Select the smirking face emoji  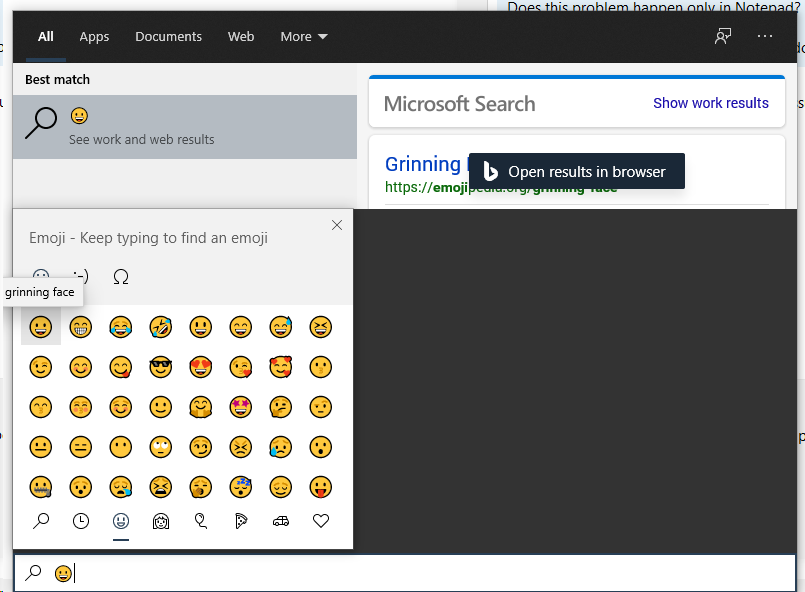(201, 447)
